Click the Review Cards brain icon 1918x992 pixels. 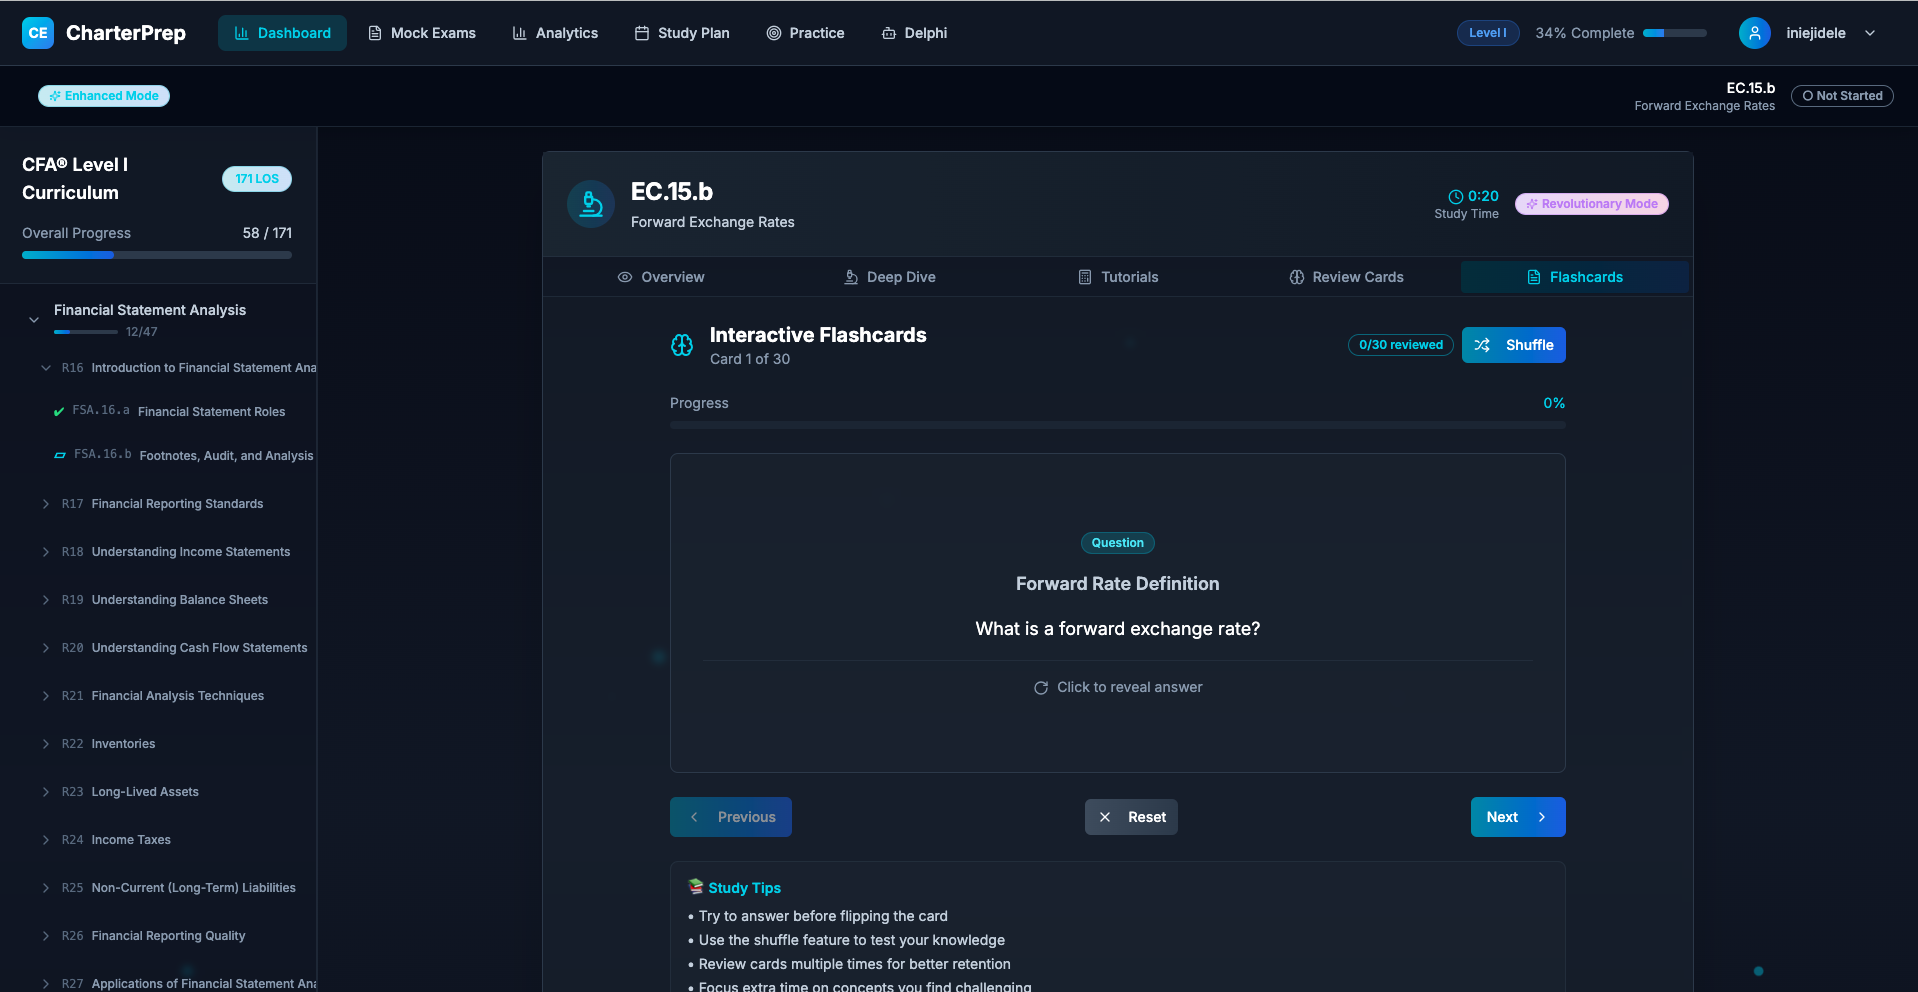coord(1297,277)
